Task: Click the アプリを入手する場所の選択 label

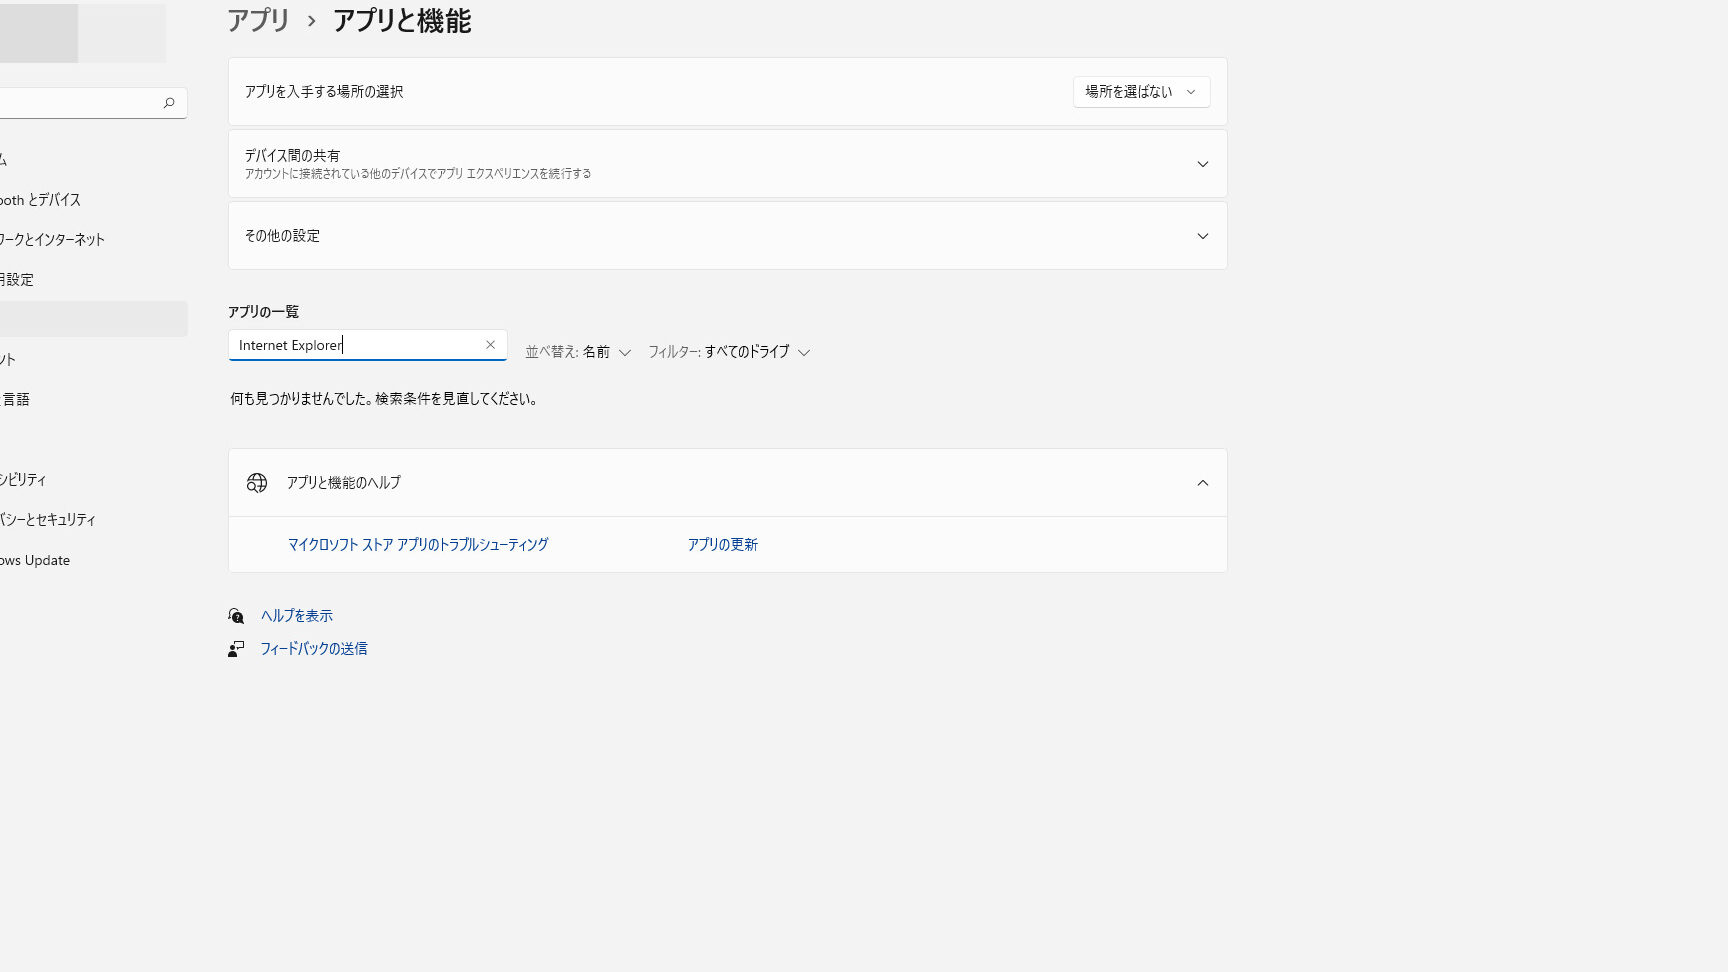Action: click(x=324, y=92)
